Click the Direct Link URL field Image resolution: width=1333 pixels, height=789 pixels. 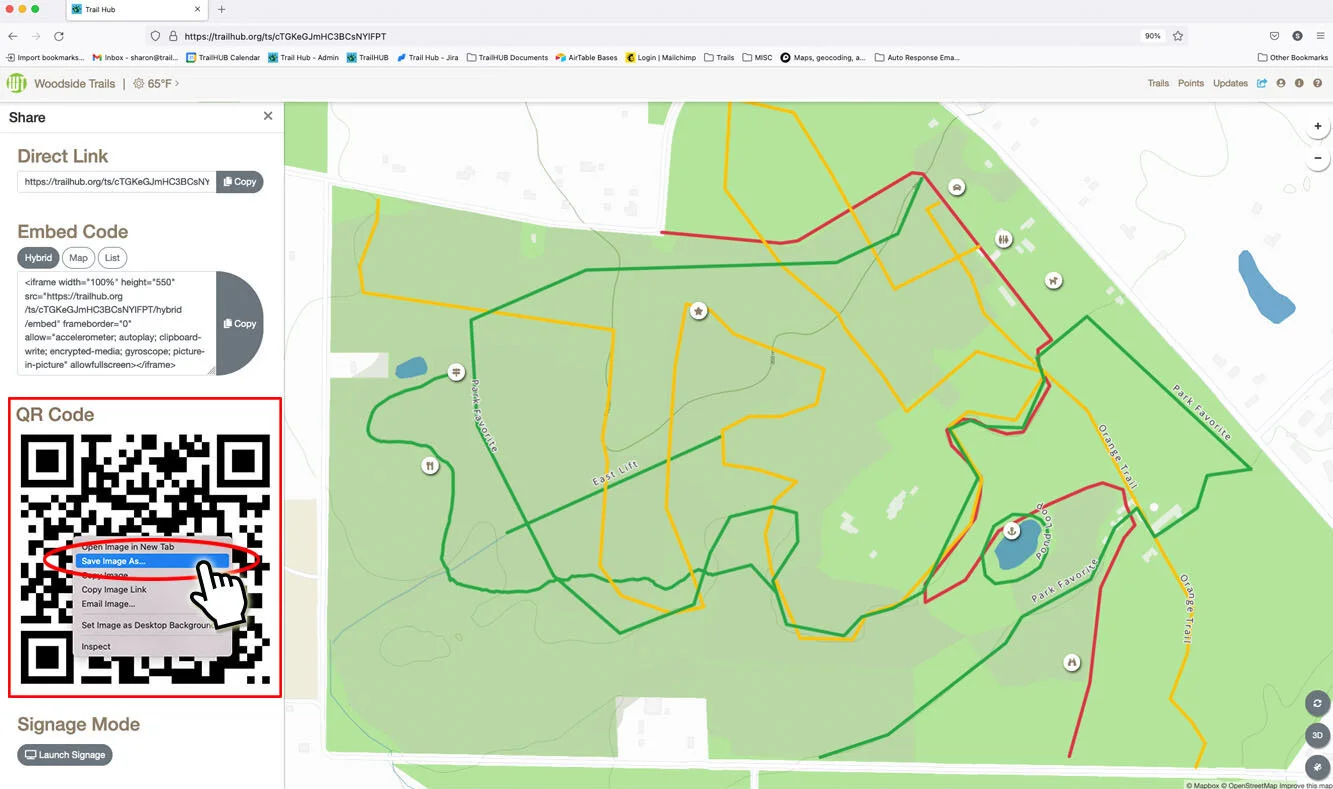[x=116, y=182]
